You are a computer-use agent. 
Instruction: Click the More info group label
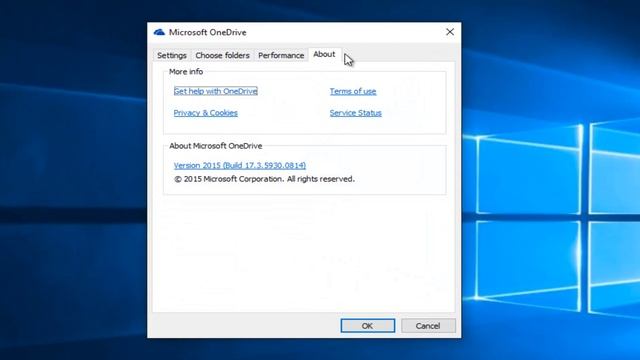[x=186, y=71]
